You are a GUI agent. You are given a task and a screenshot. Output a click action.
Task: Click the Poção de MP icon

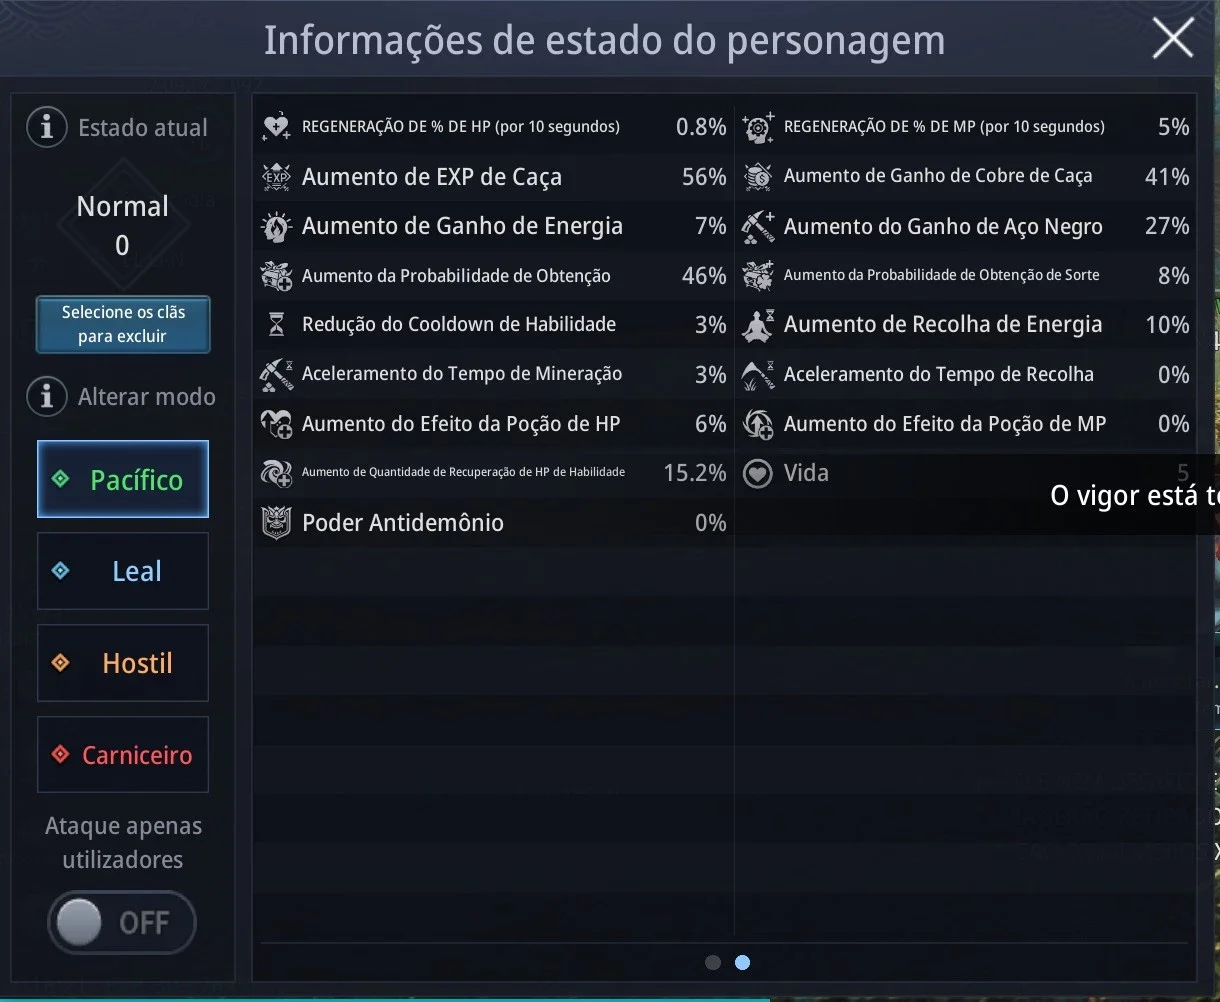[x=758, y=424]
